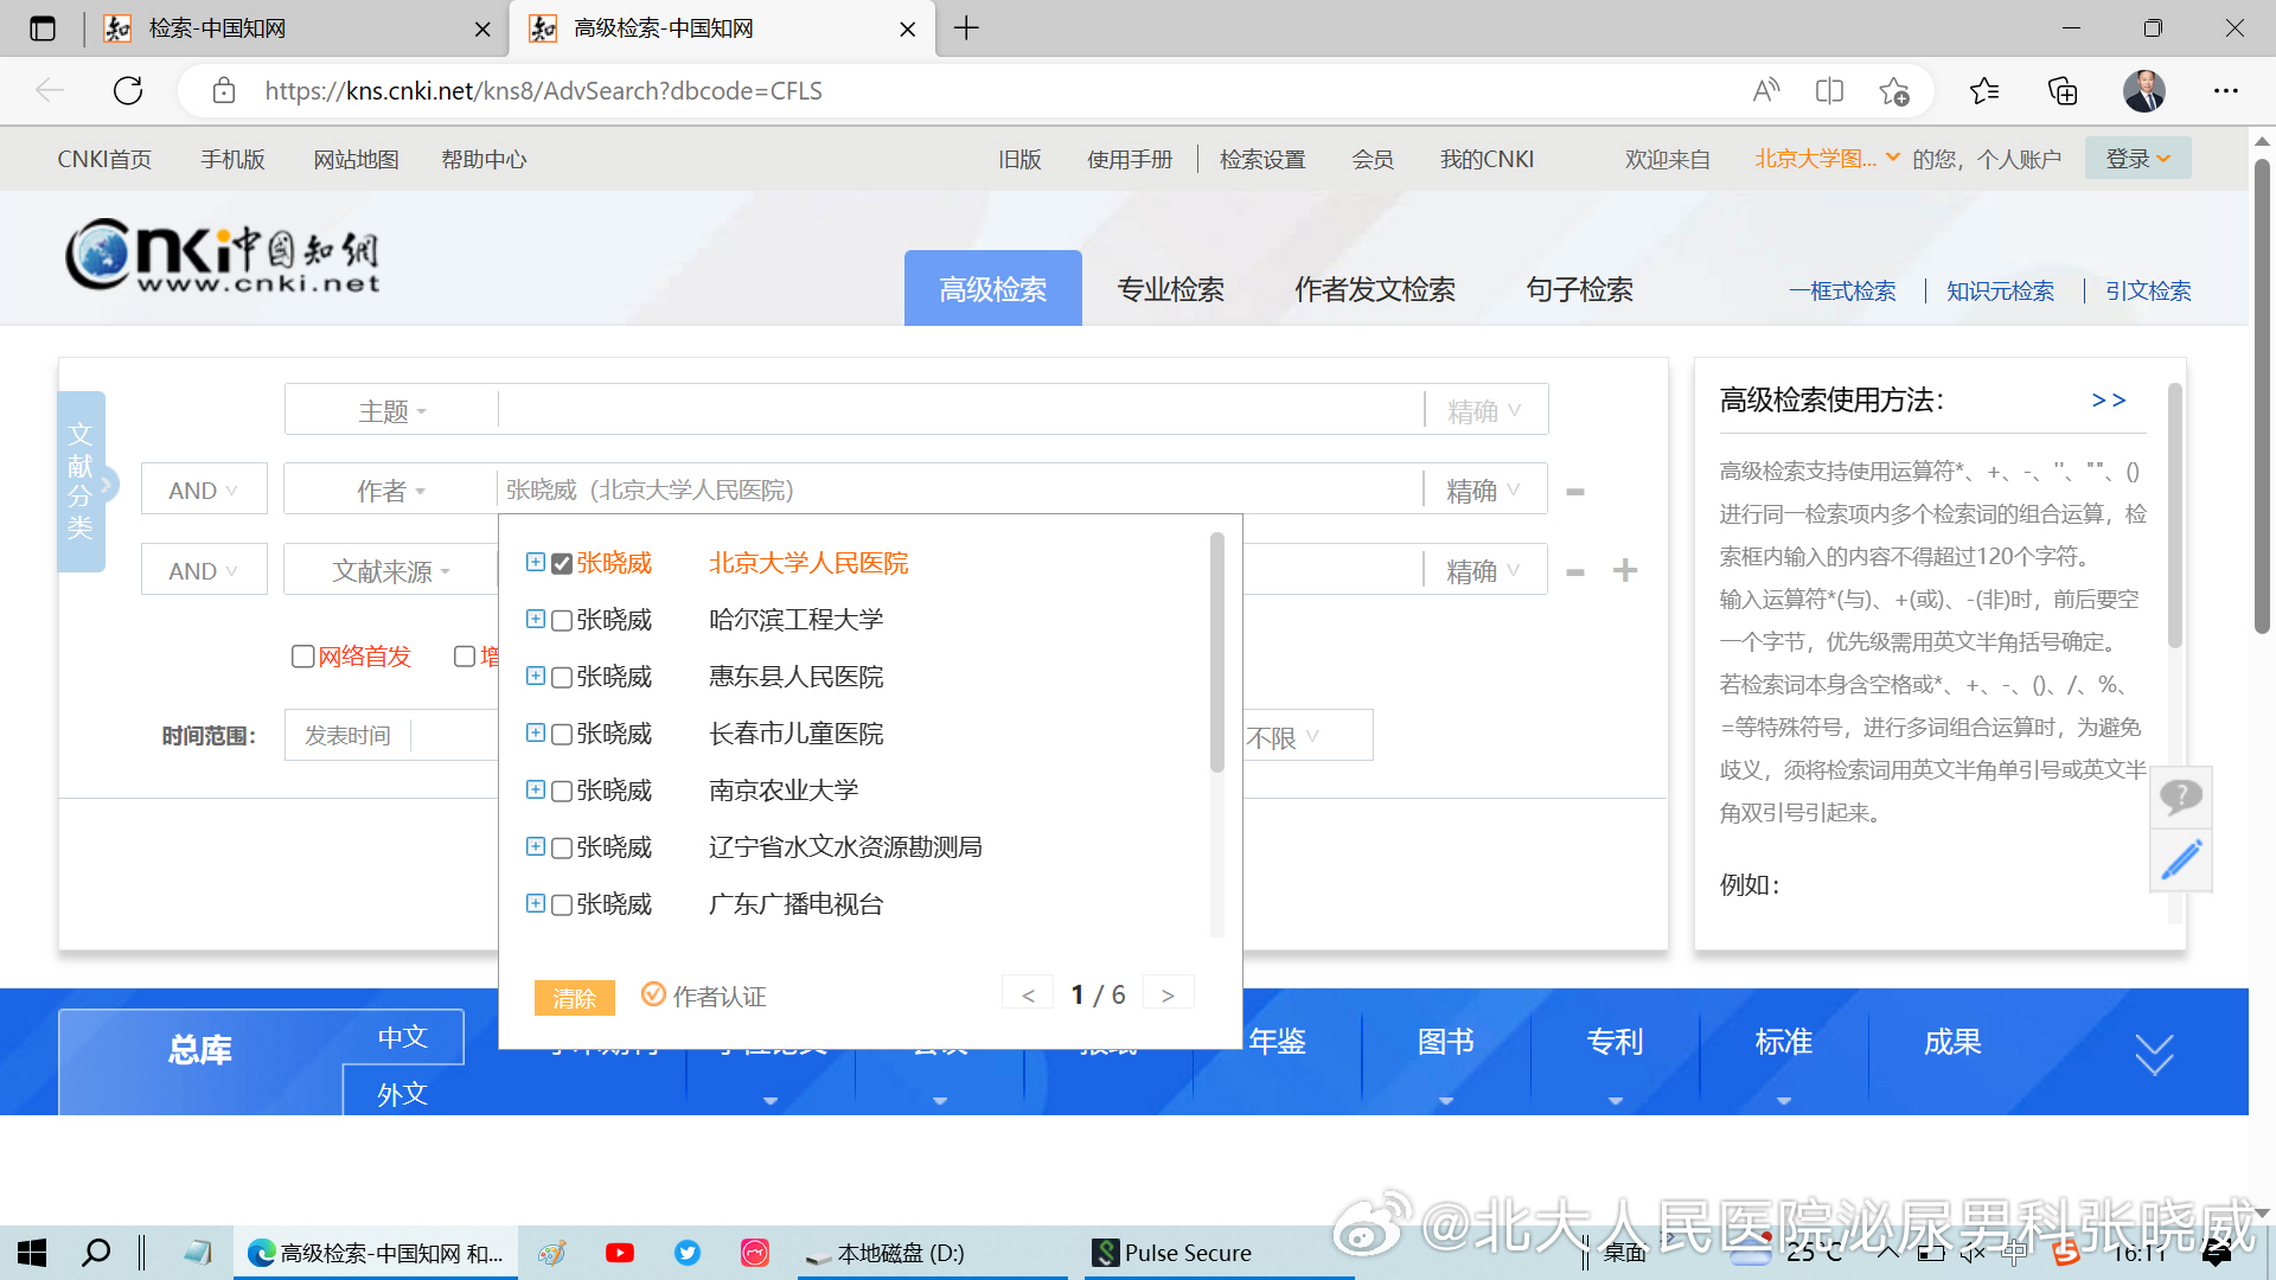Switch to 句子检索 tab
The height and width of the screenshot is (1280, 2276).
1579,290
